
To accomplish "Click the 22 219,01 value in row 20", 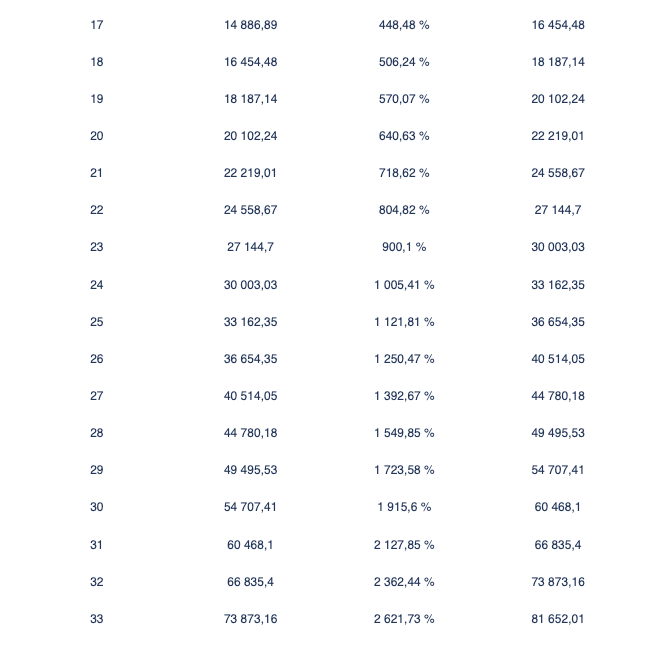I will pyautogui.click(x=558, y=136).
